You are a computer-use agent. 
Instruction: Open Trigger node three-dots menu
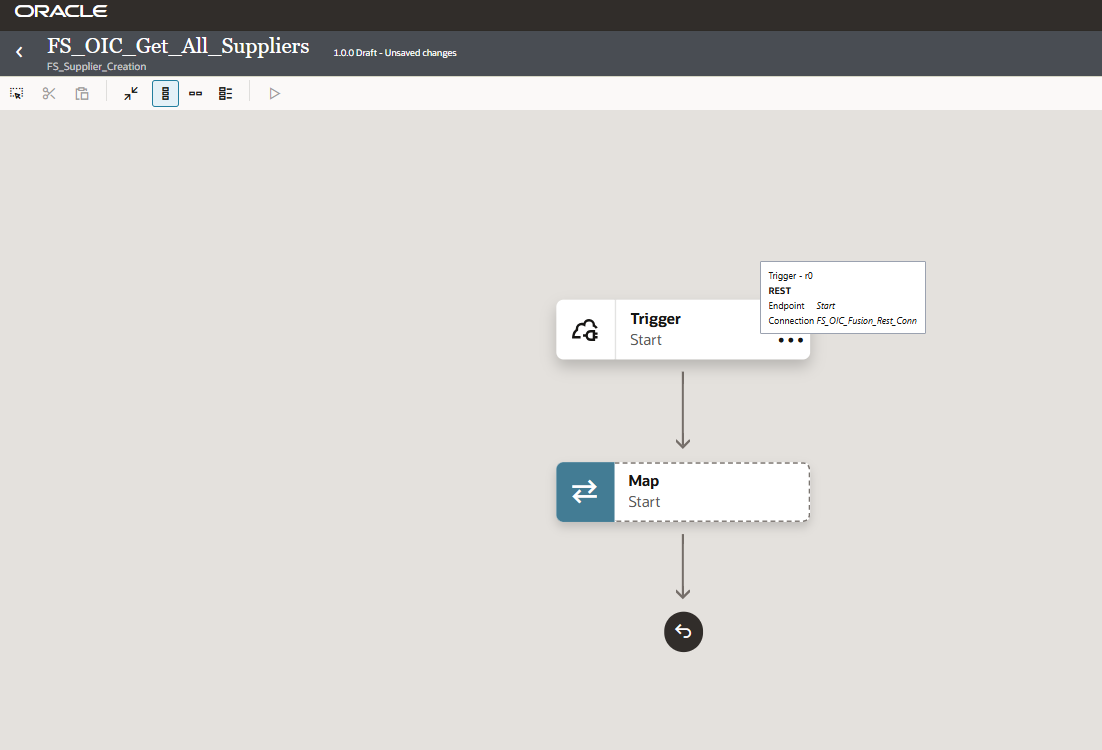791,340
